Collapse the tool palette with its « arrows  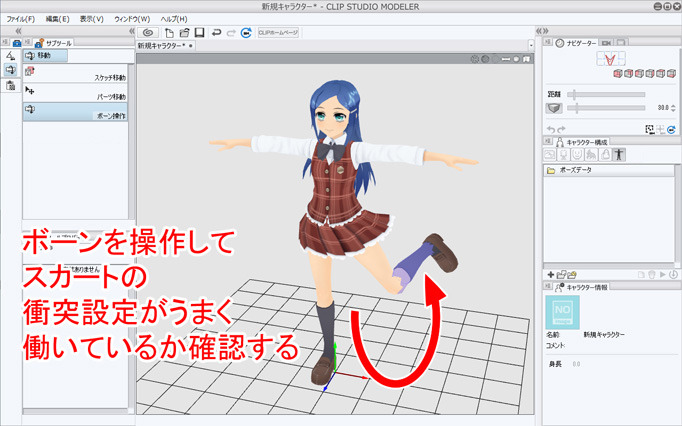pos(18,31)
